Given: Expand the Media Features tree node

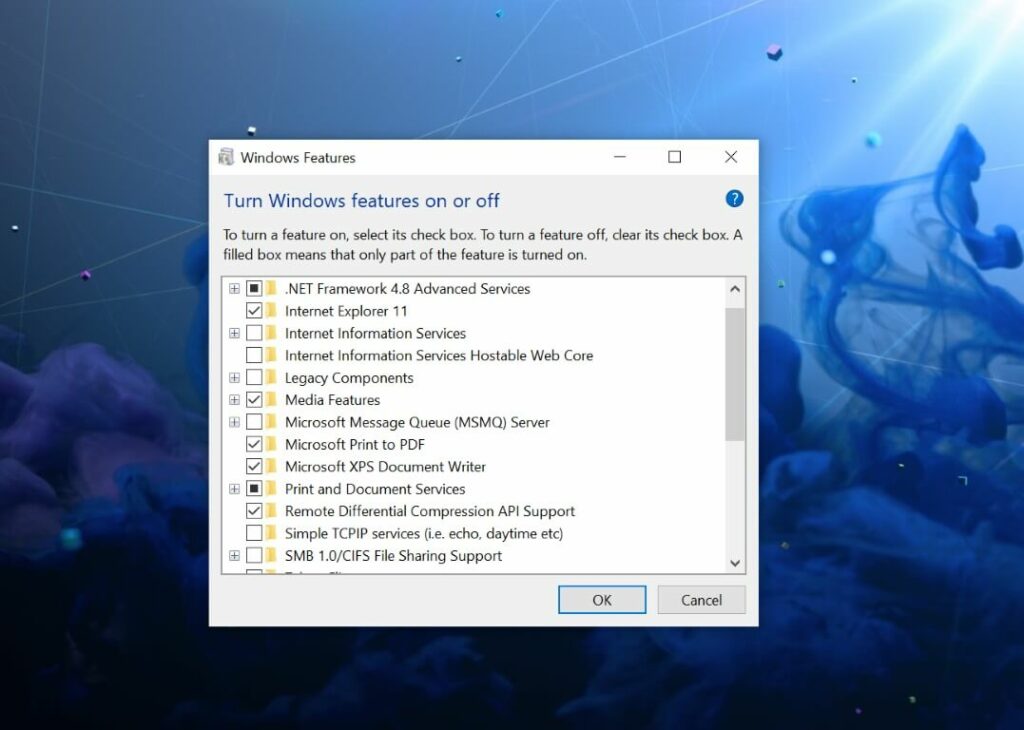Looking at the screenshot, I should (234, 400).
